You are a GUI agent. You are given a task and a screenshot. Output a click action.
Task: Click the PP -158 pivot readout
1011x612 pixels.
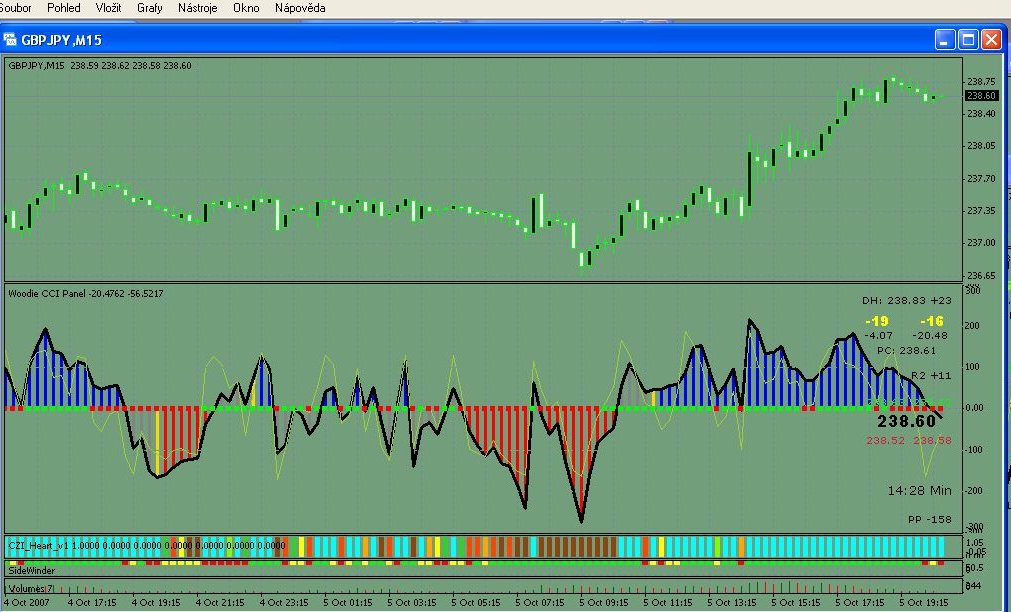[x=930, y=519]
